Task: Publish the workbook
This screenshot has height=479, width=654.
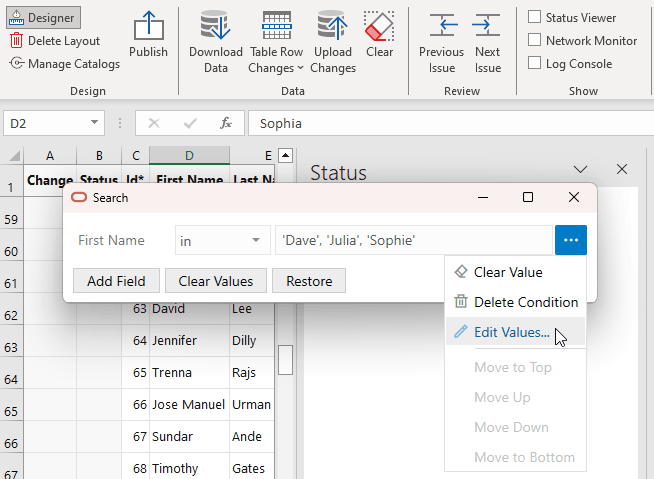Action: click(148, 34)
